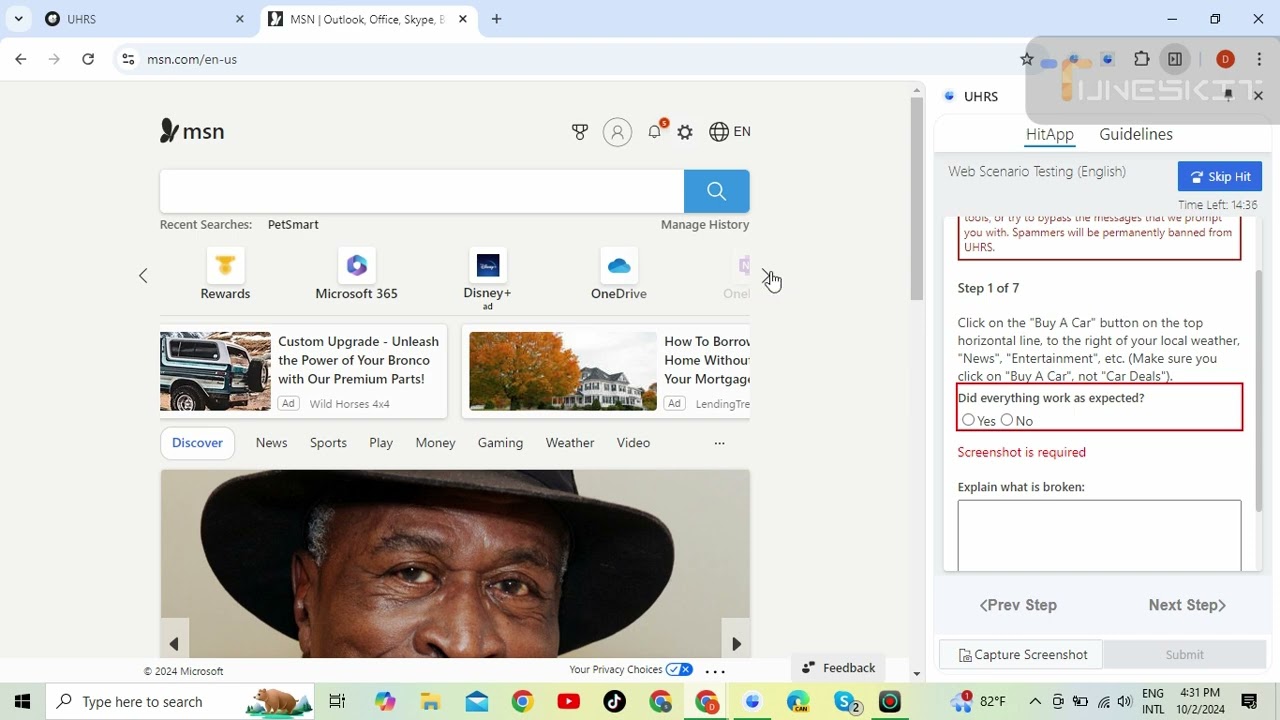Open Microsoft Rewards trophy icon in MSN header
This screenshot has height=720, width=1280.
[580, 132]
